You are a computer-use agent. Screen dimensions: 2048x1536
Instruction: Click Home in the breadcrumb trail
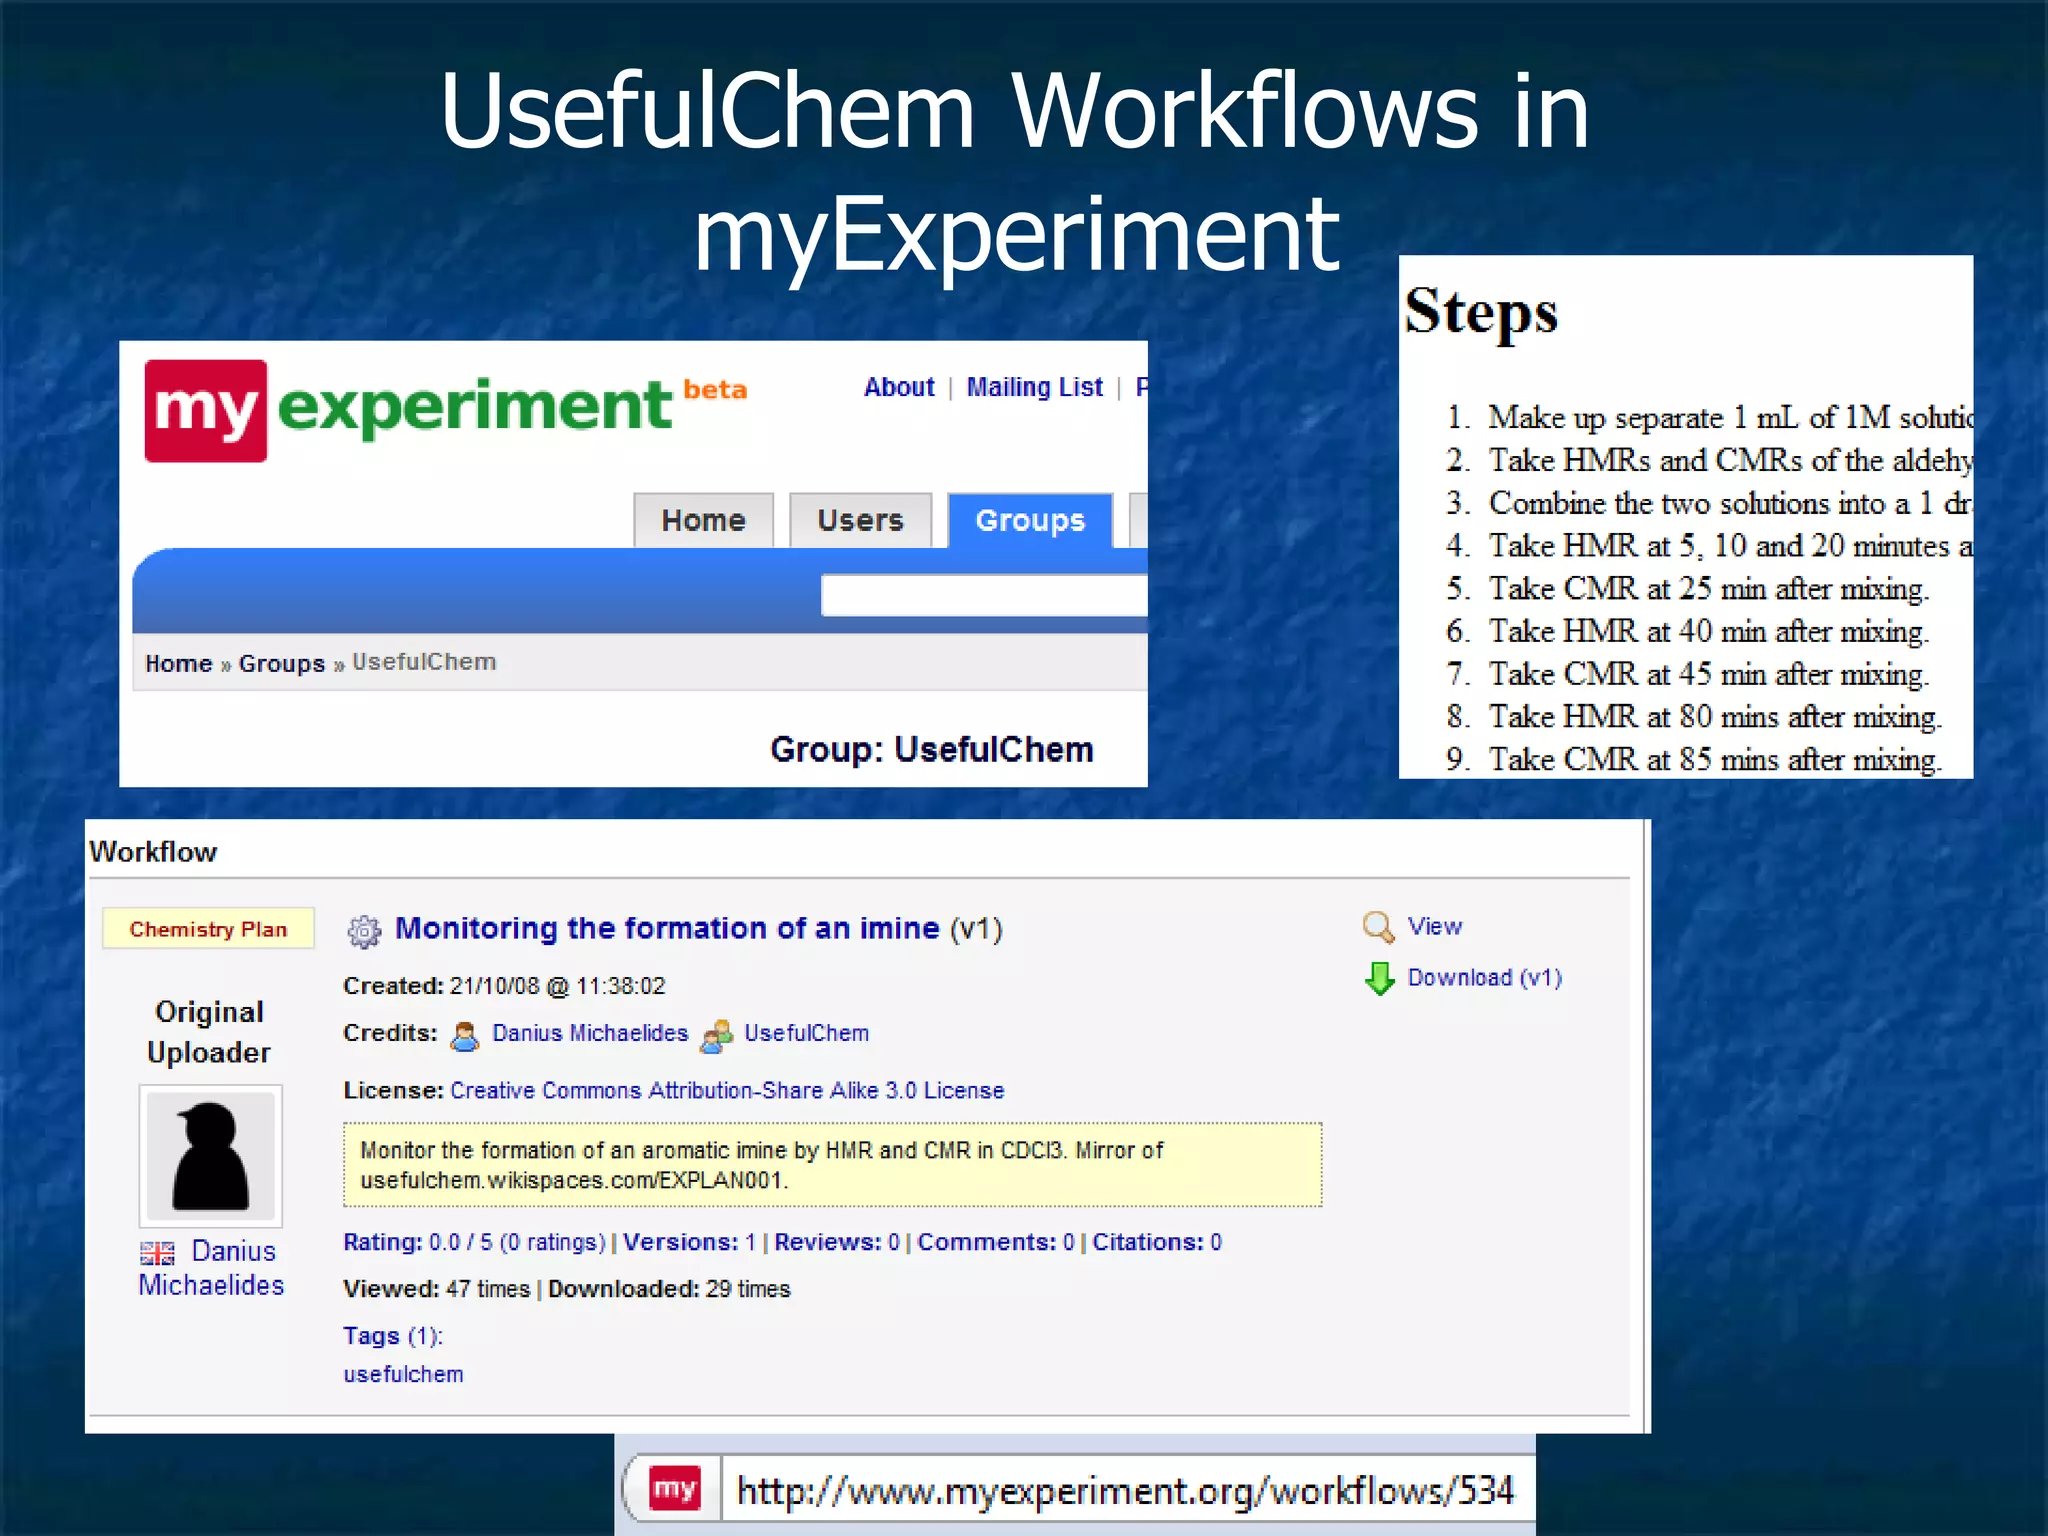(x=178, y=663)
